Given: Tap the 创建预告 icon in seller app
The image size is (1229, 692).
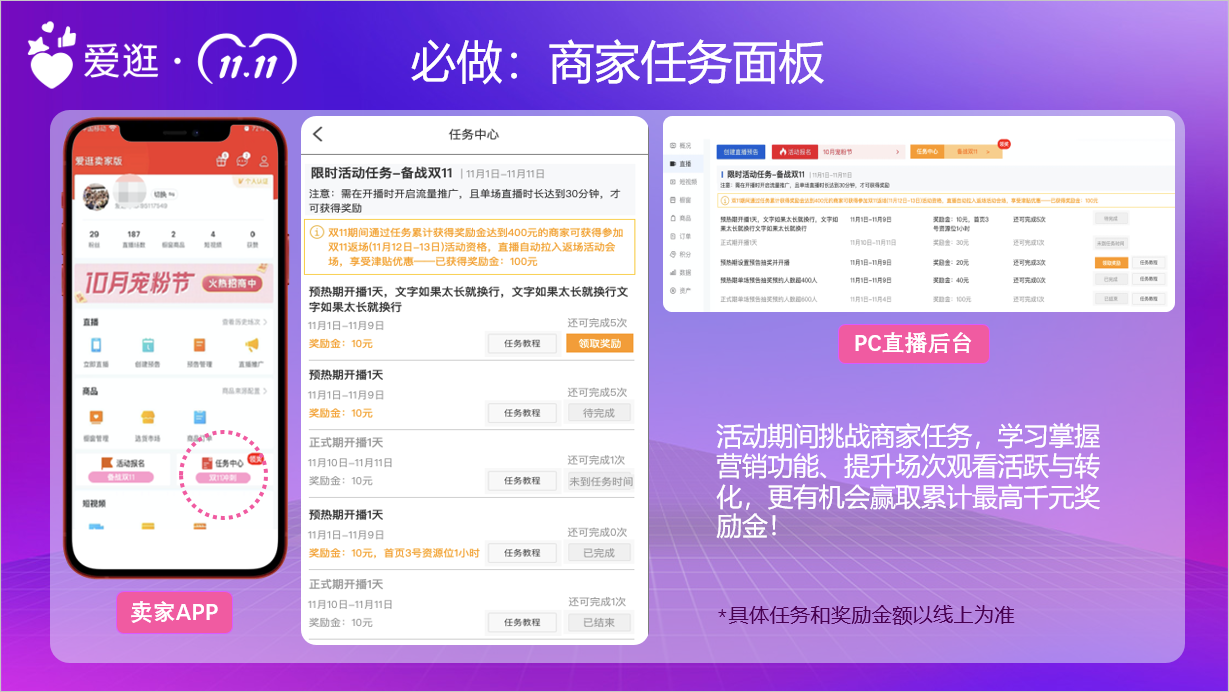Looking at the screenshot, I should click(148, 345).
